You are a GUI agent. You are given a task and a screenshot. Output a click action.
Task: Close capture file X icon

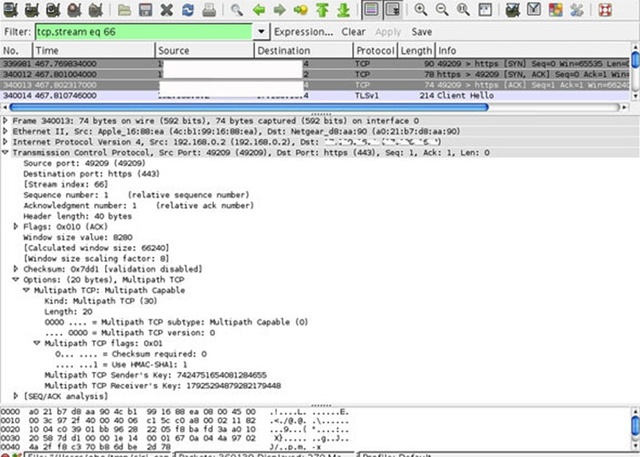(x=167, y=9)
